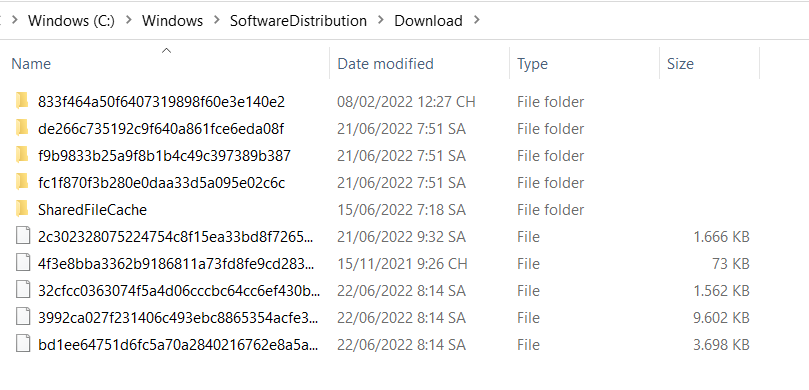Sort files by the Size column

pyautogui.click(x=680, y=63)
